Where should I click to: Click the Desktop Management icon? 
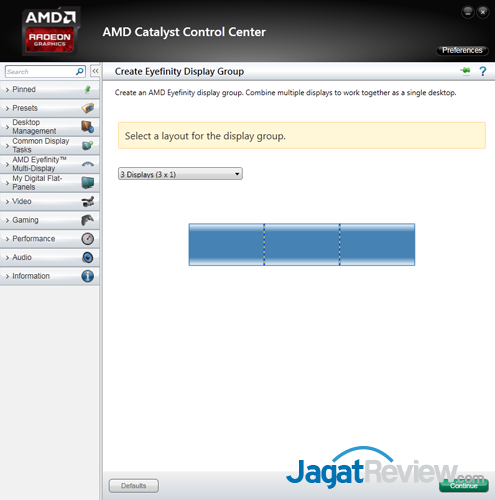[88, 127]
